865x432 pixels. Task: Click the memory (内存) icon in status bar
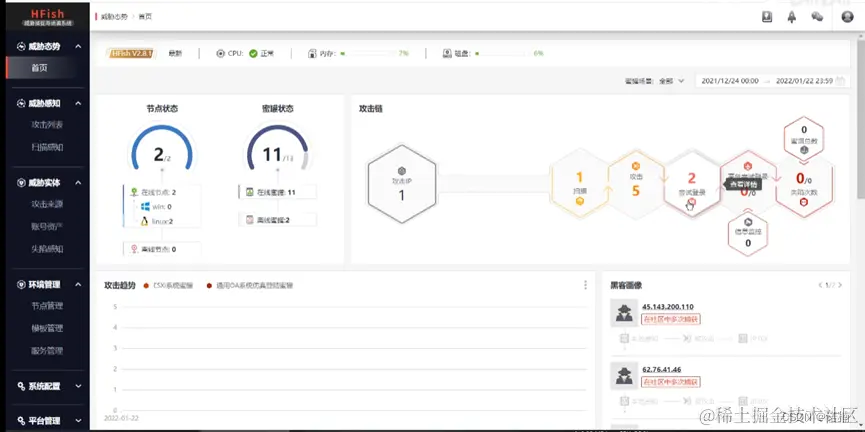tap(312, 54)
